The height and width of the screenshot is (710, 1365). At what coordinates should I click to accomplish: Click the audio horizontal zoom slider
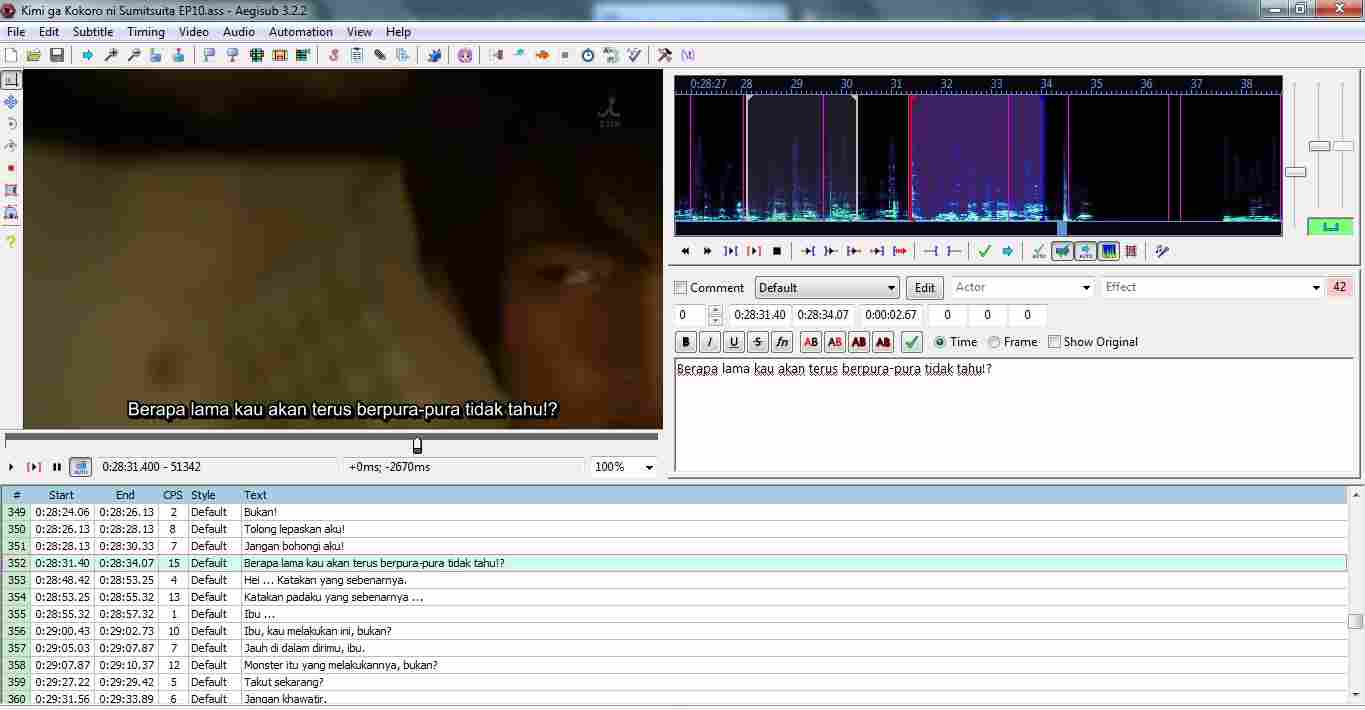(1295, 172)
